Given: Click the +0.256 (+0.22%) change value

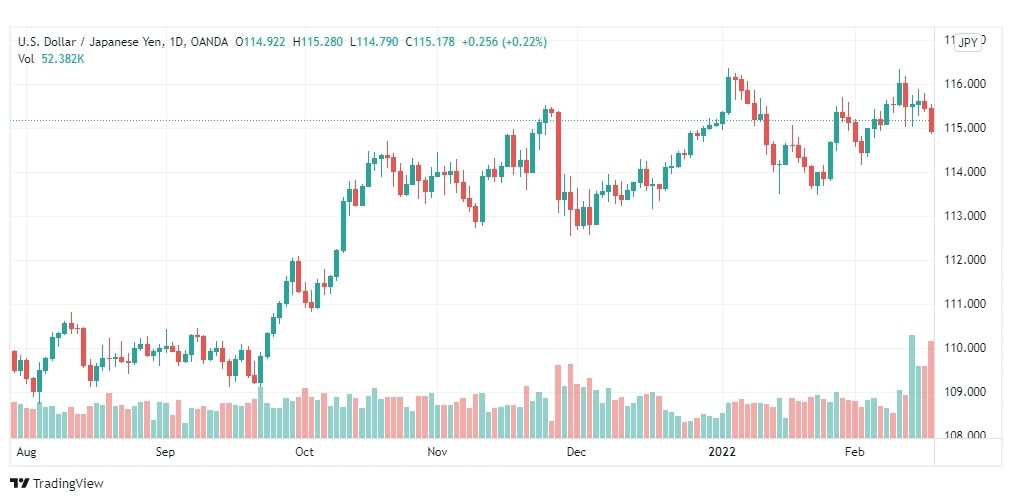Looking at the screenshot, I should pos(504,42).
